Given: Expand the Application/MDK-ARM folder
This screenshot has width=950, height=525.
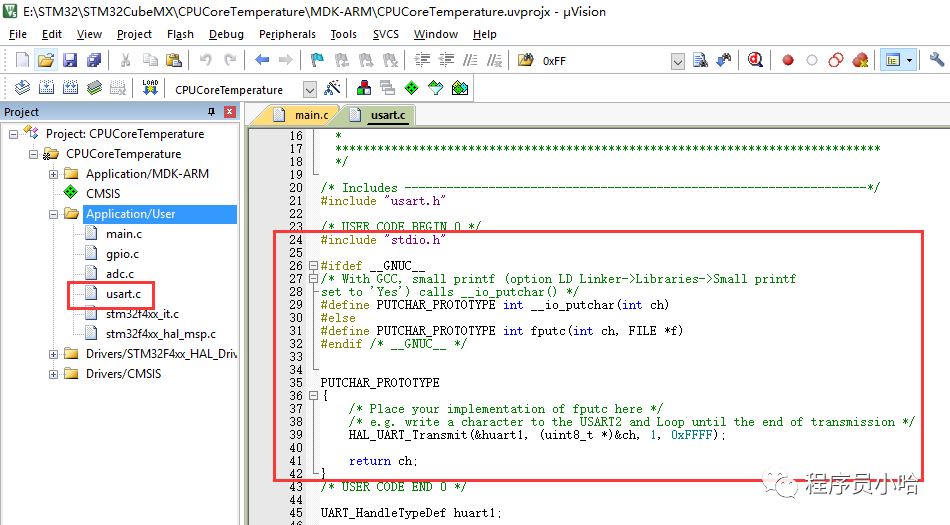Looking at the screenshot, I should point(54,174).
